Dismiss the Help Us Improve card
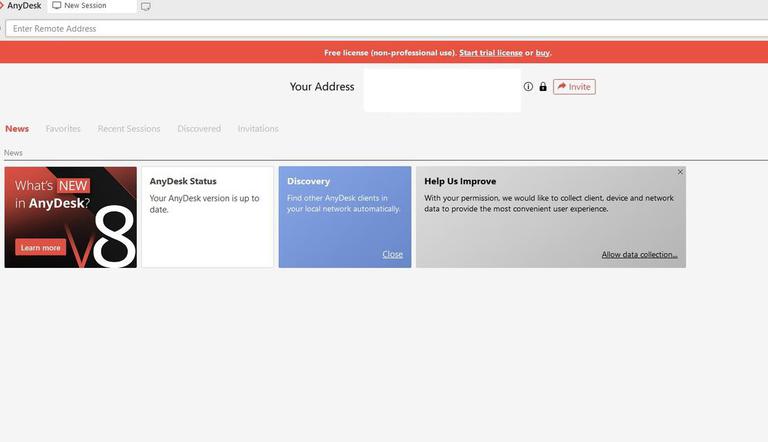This screenshot has width=768, height=442. pyautogui.click(x=680, y=172)
